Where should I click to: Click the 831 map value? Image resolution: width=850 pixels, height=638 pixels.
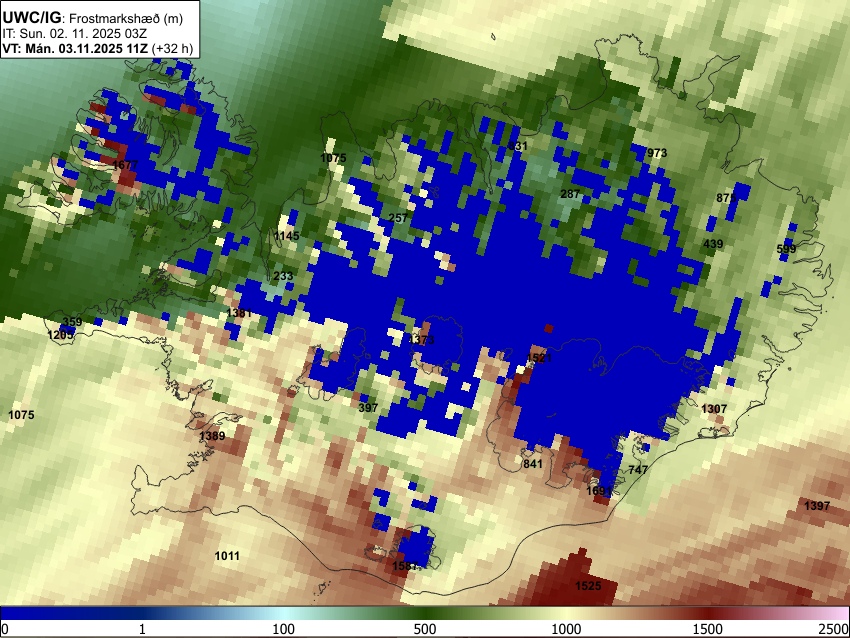click(x=518, y=146)
